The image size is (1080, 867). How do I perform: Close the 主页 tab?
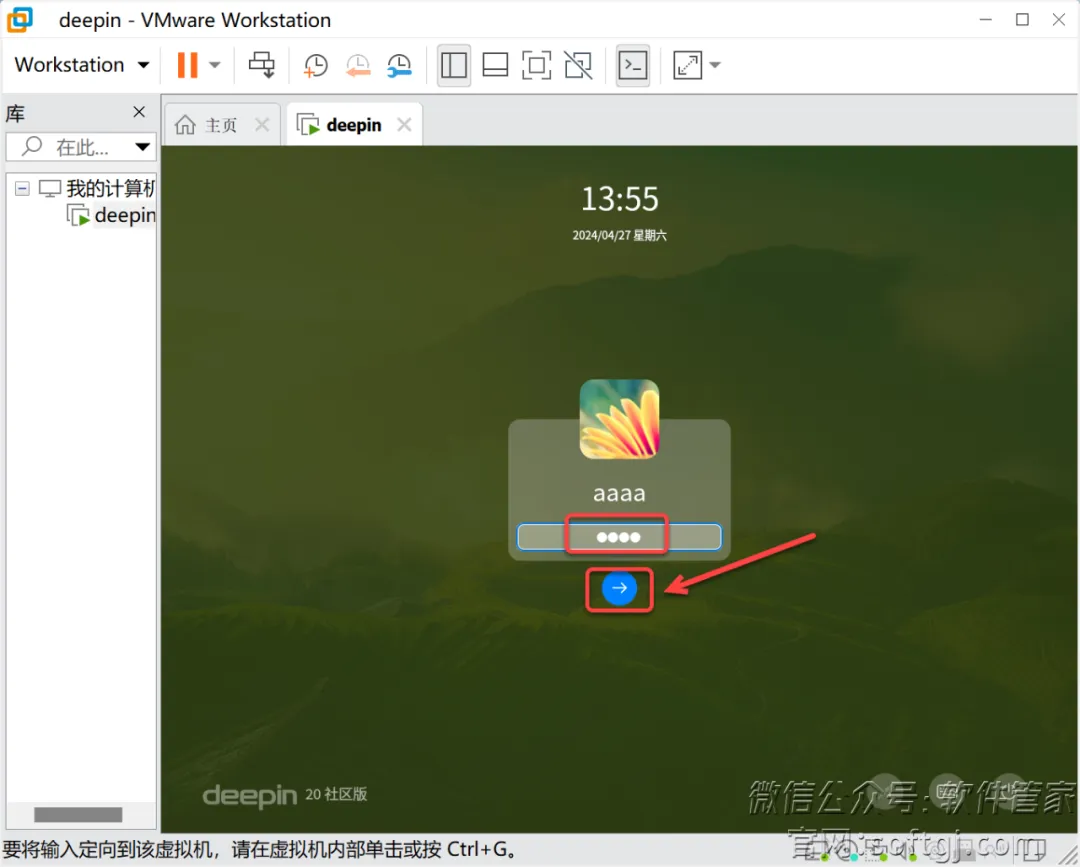click(262, 125)
